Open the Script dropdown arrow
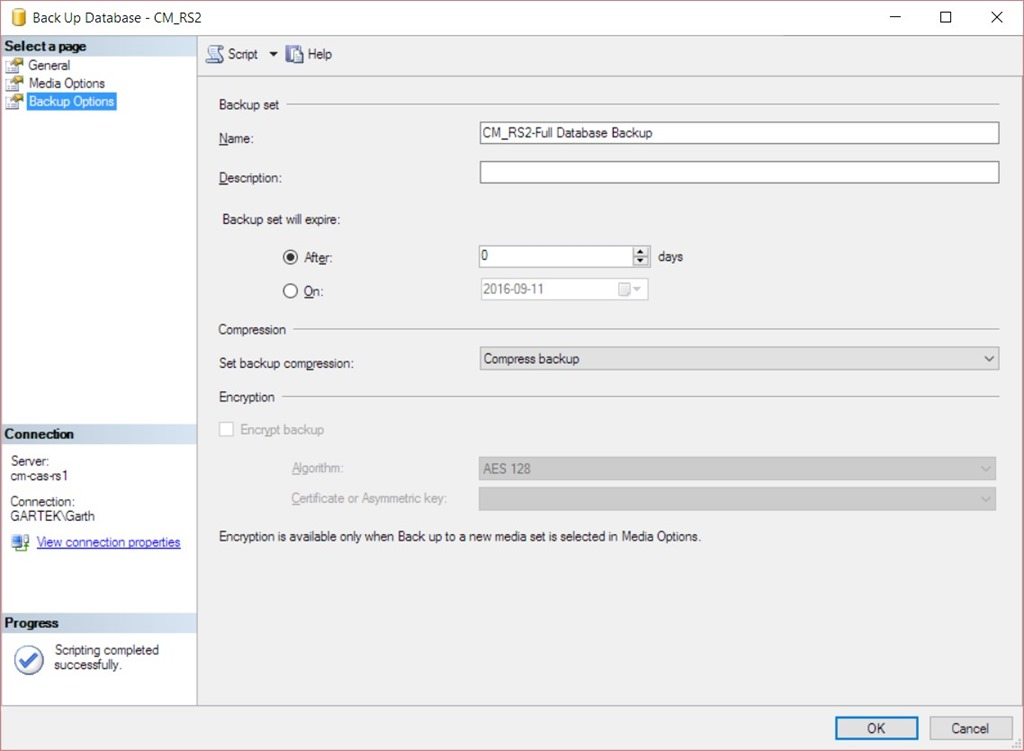Screen dimensions: 1024x751 (x=274, y=53)
